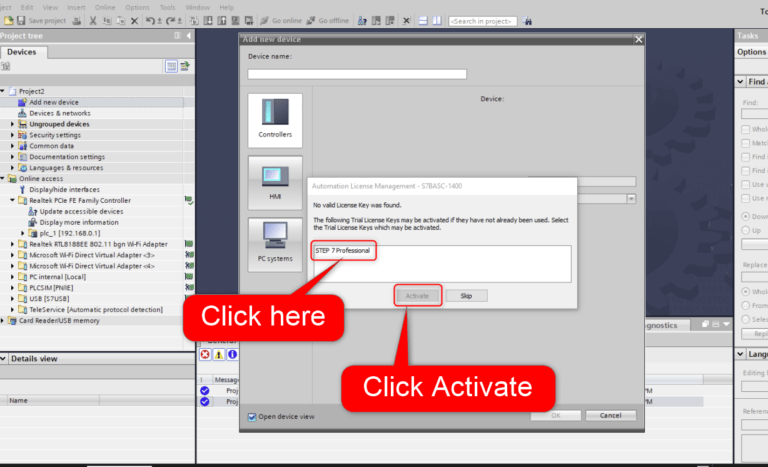
Task: Toggle the Open device view checkbox
Action: [x=251, y=416]
